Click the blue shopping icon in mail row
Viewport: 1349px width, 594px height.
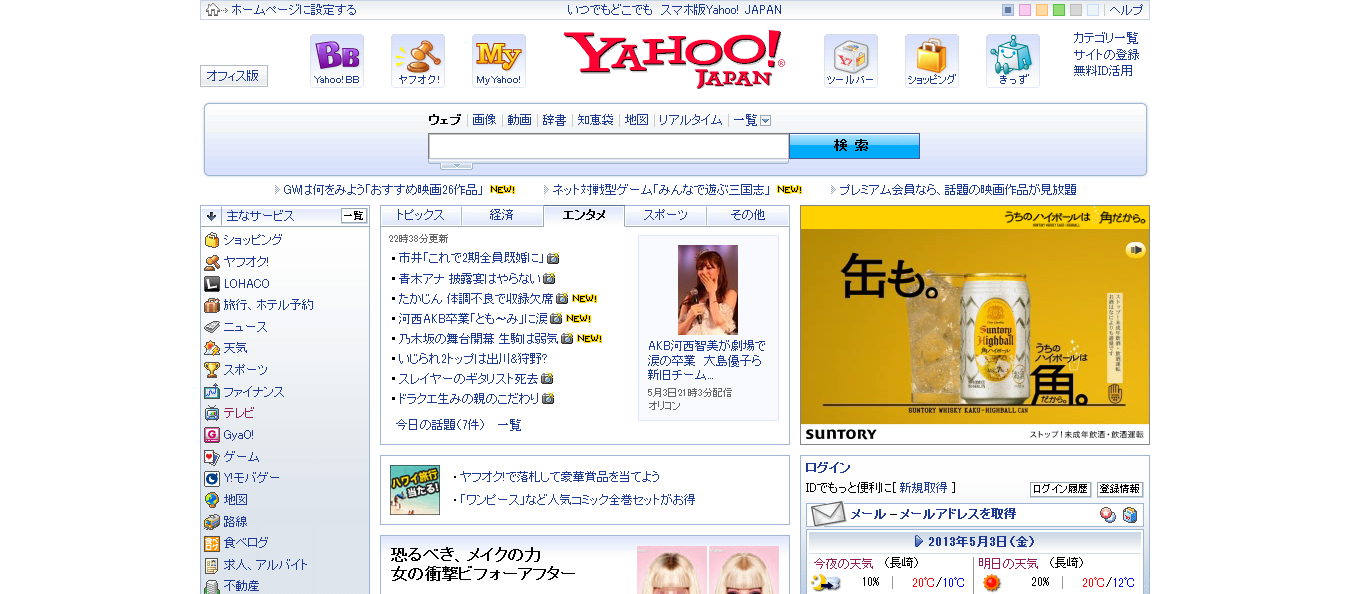pos(1129,515)
